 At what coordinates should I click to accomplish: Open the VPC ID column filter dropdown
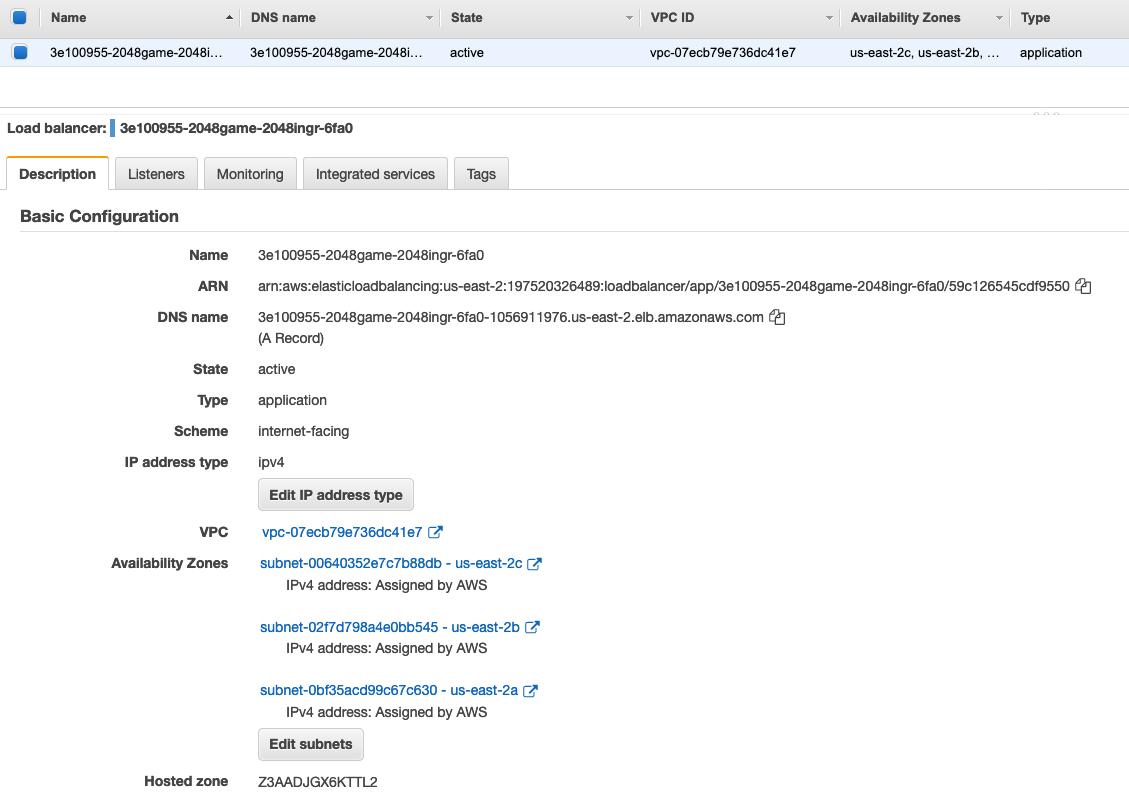[x=828, y=17]
